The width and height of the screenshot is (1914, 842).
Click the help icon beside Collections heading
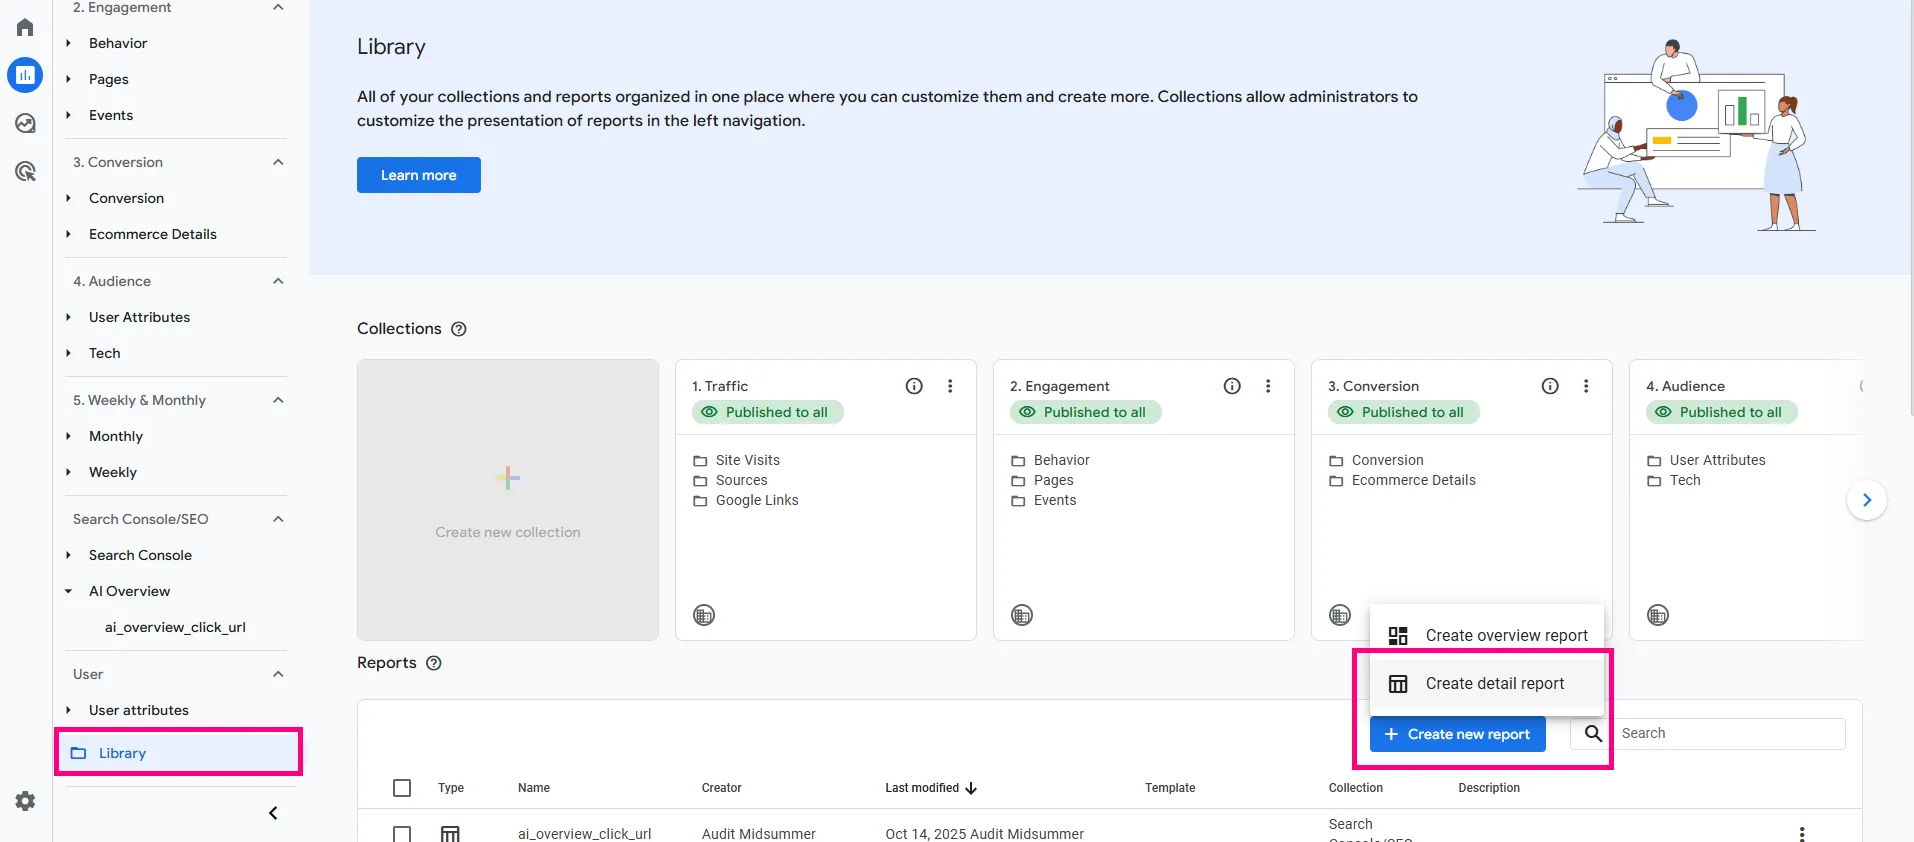pyautogui.click(x=459, y=329)
